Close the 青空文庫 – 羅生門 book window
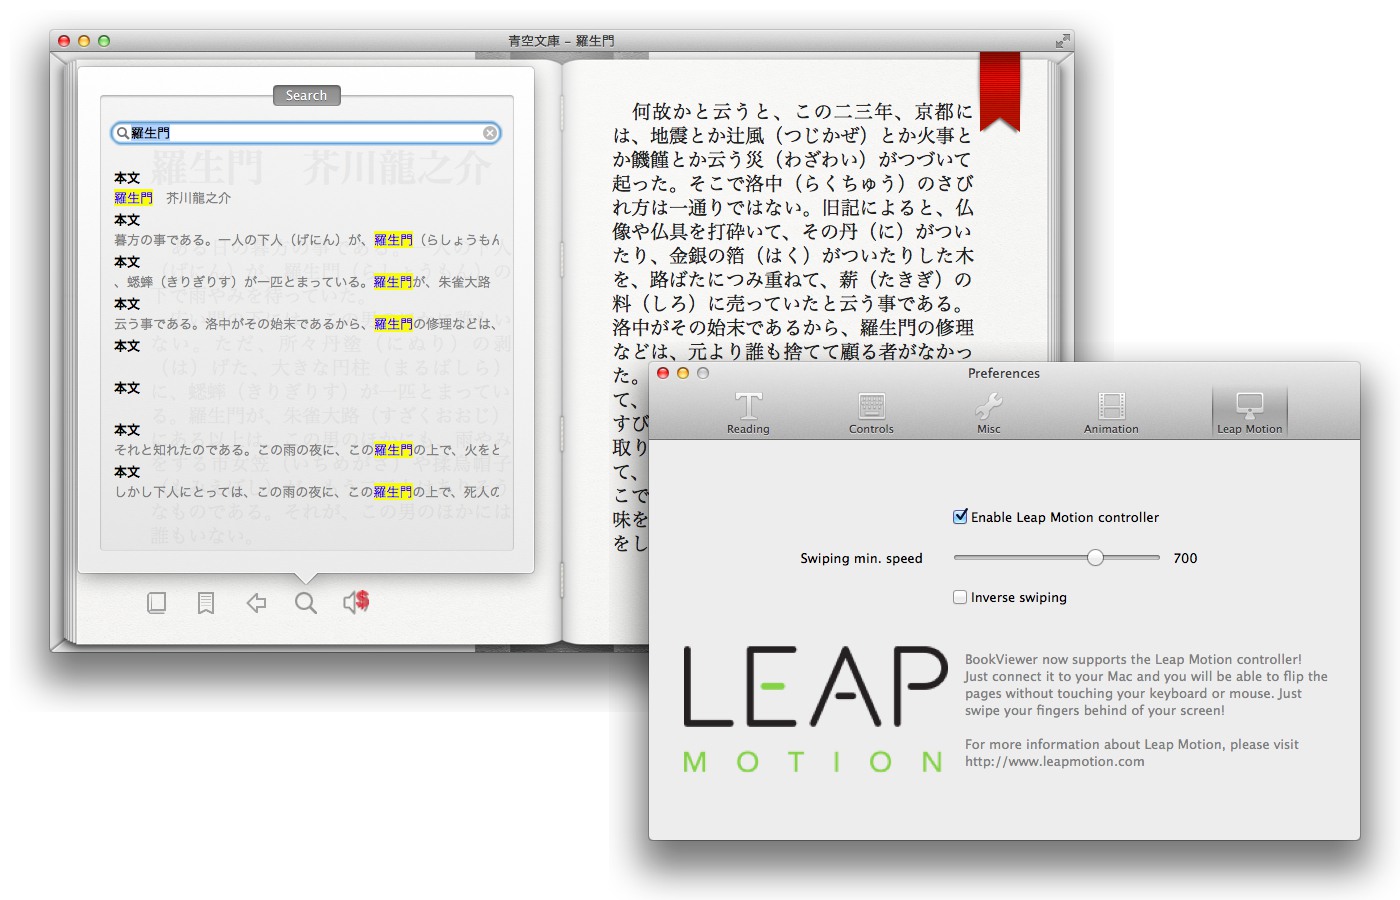Viewport: 1400px width, 900px height. point(64,41)
